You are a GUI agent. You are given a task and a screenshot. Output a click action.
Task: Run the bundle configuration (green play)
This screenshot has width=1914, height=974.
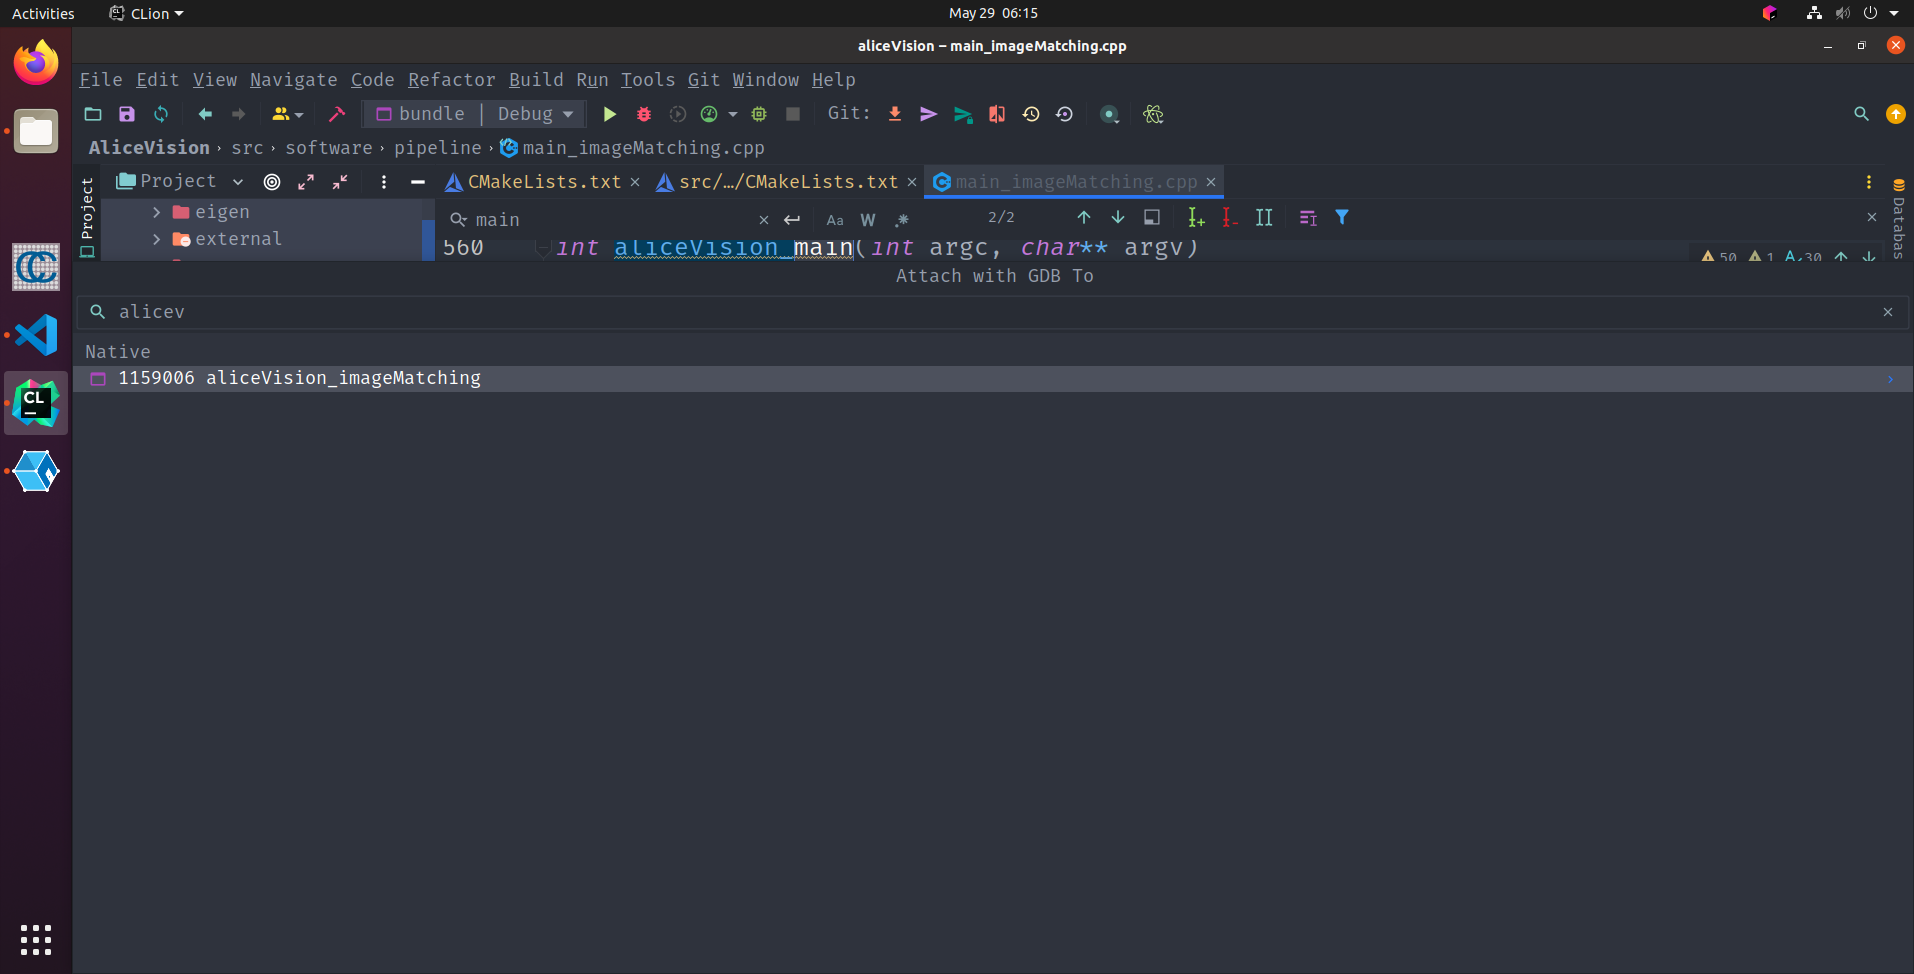(609, 114)
